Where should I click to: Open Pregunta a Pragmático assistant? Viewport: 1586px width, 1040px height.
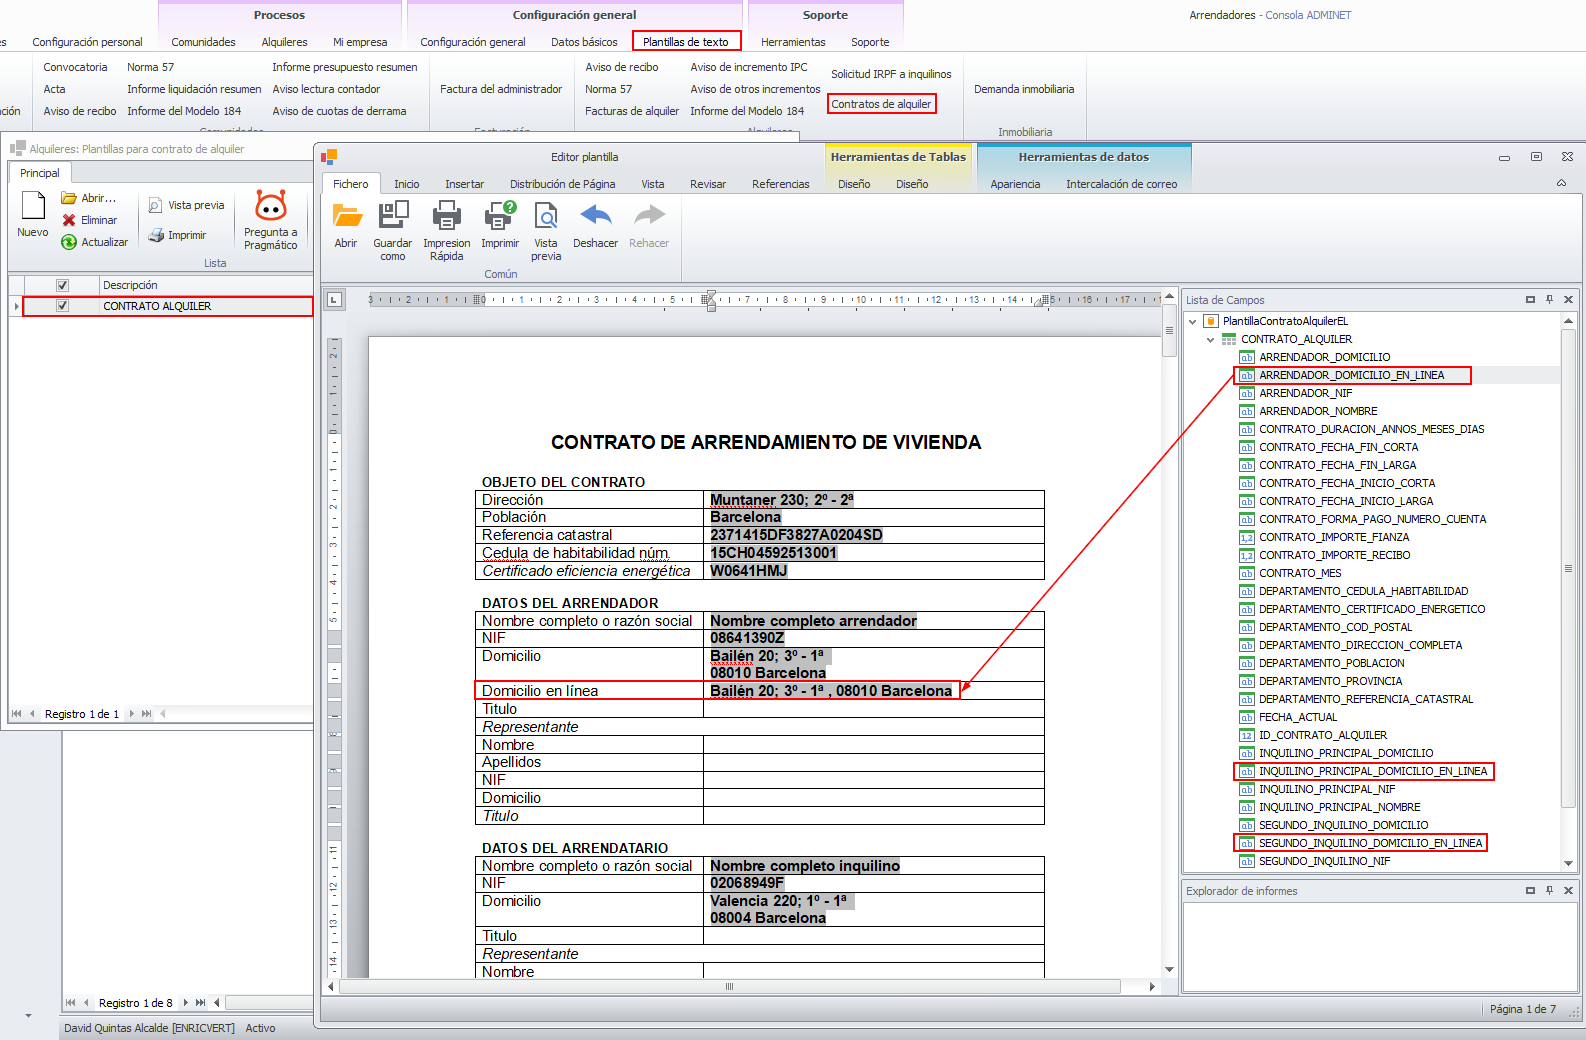pyautogui.click(x=271, y=206)
